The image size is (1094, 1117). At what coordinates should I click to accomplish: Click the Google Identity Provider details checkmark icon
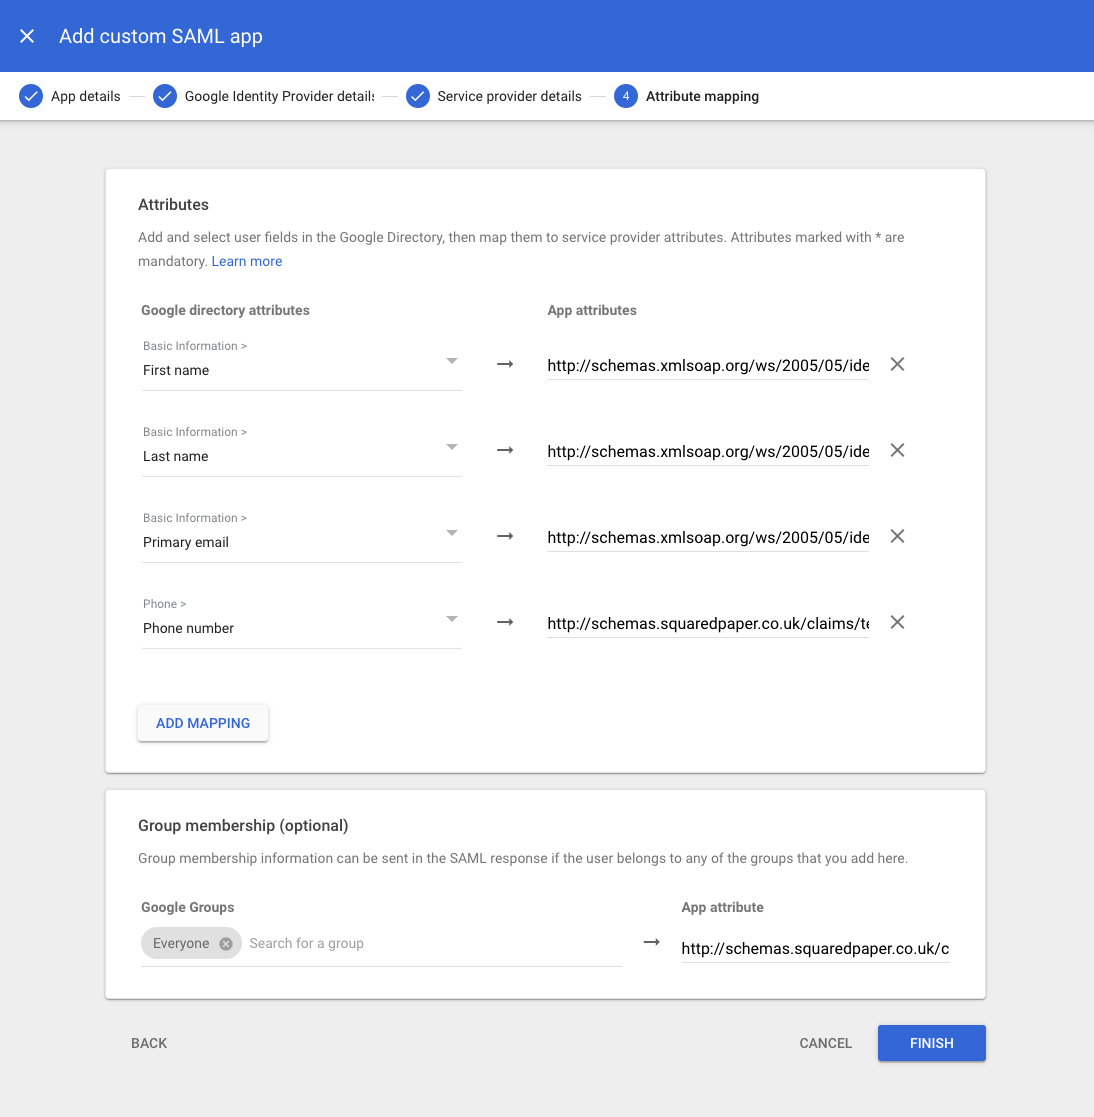click(165, 96)
